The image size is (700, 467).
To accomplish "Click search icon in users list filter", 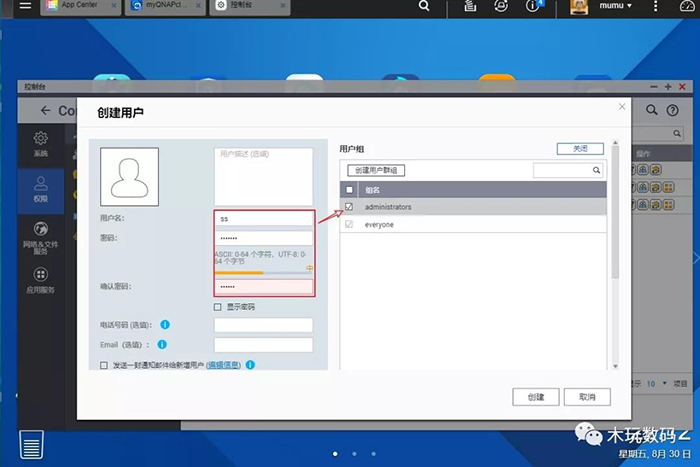I will click(677, 133).
